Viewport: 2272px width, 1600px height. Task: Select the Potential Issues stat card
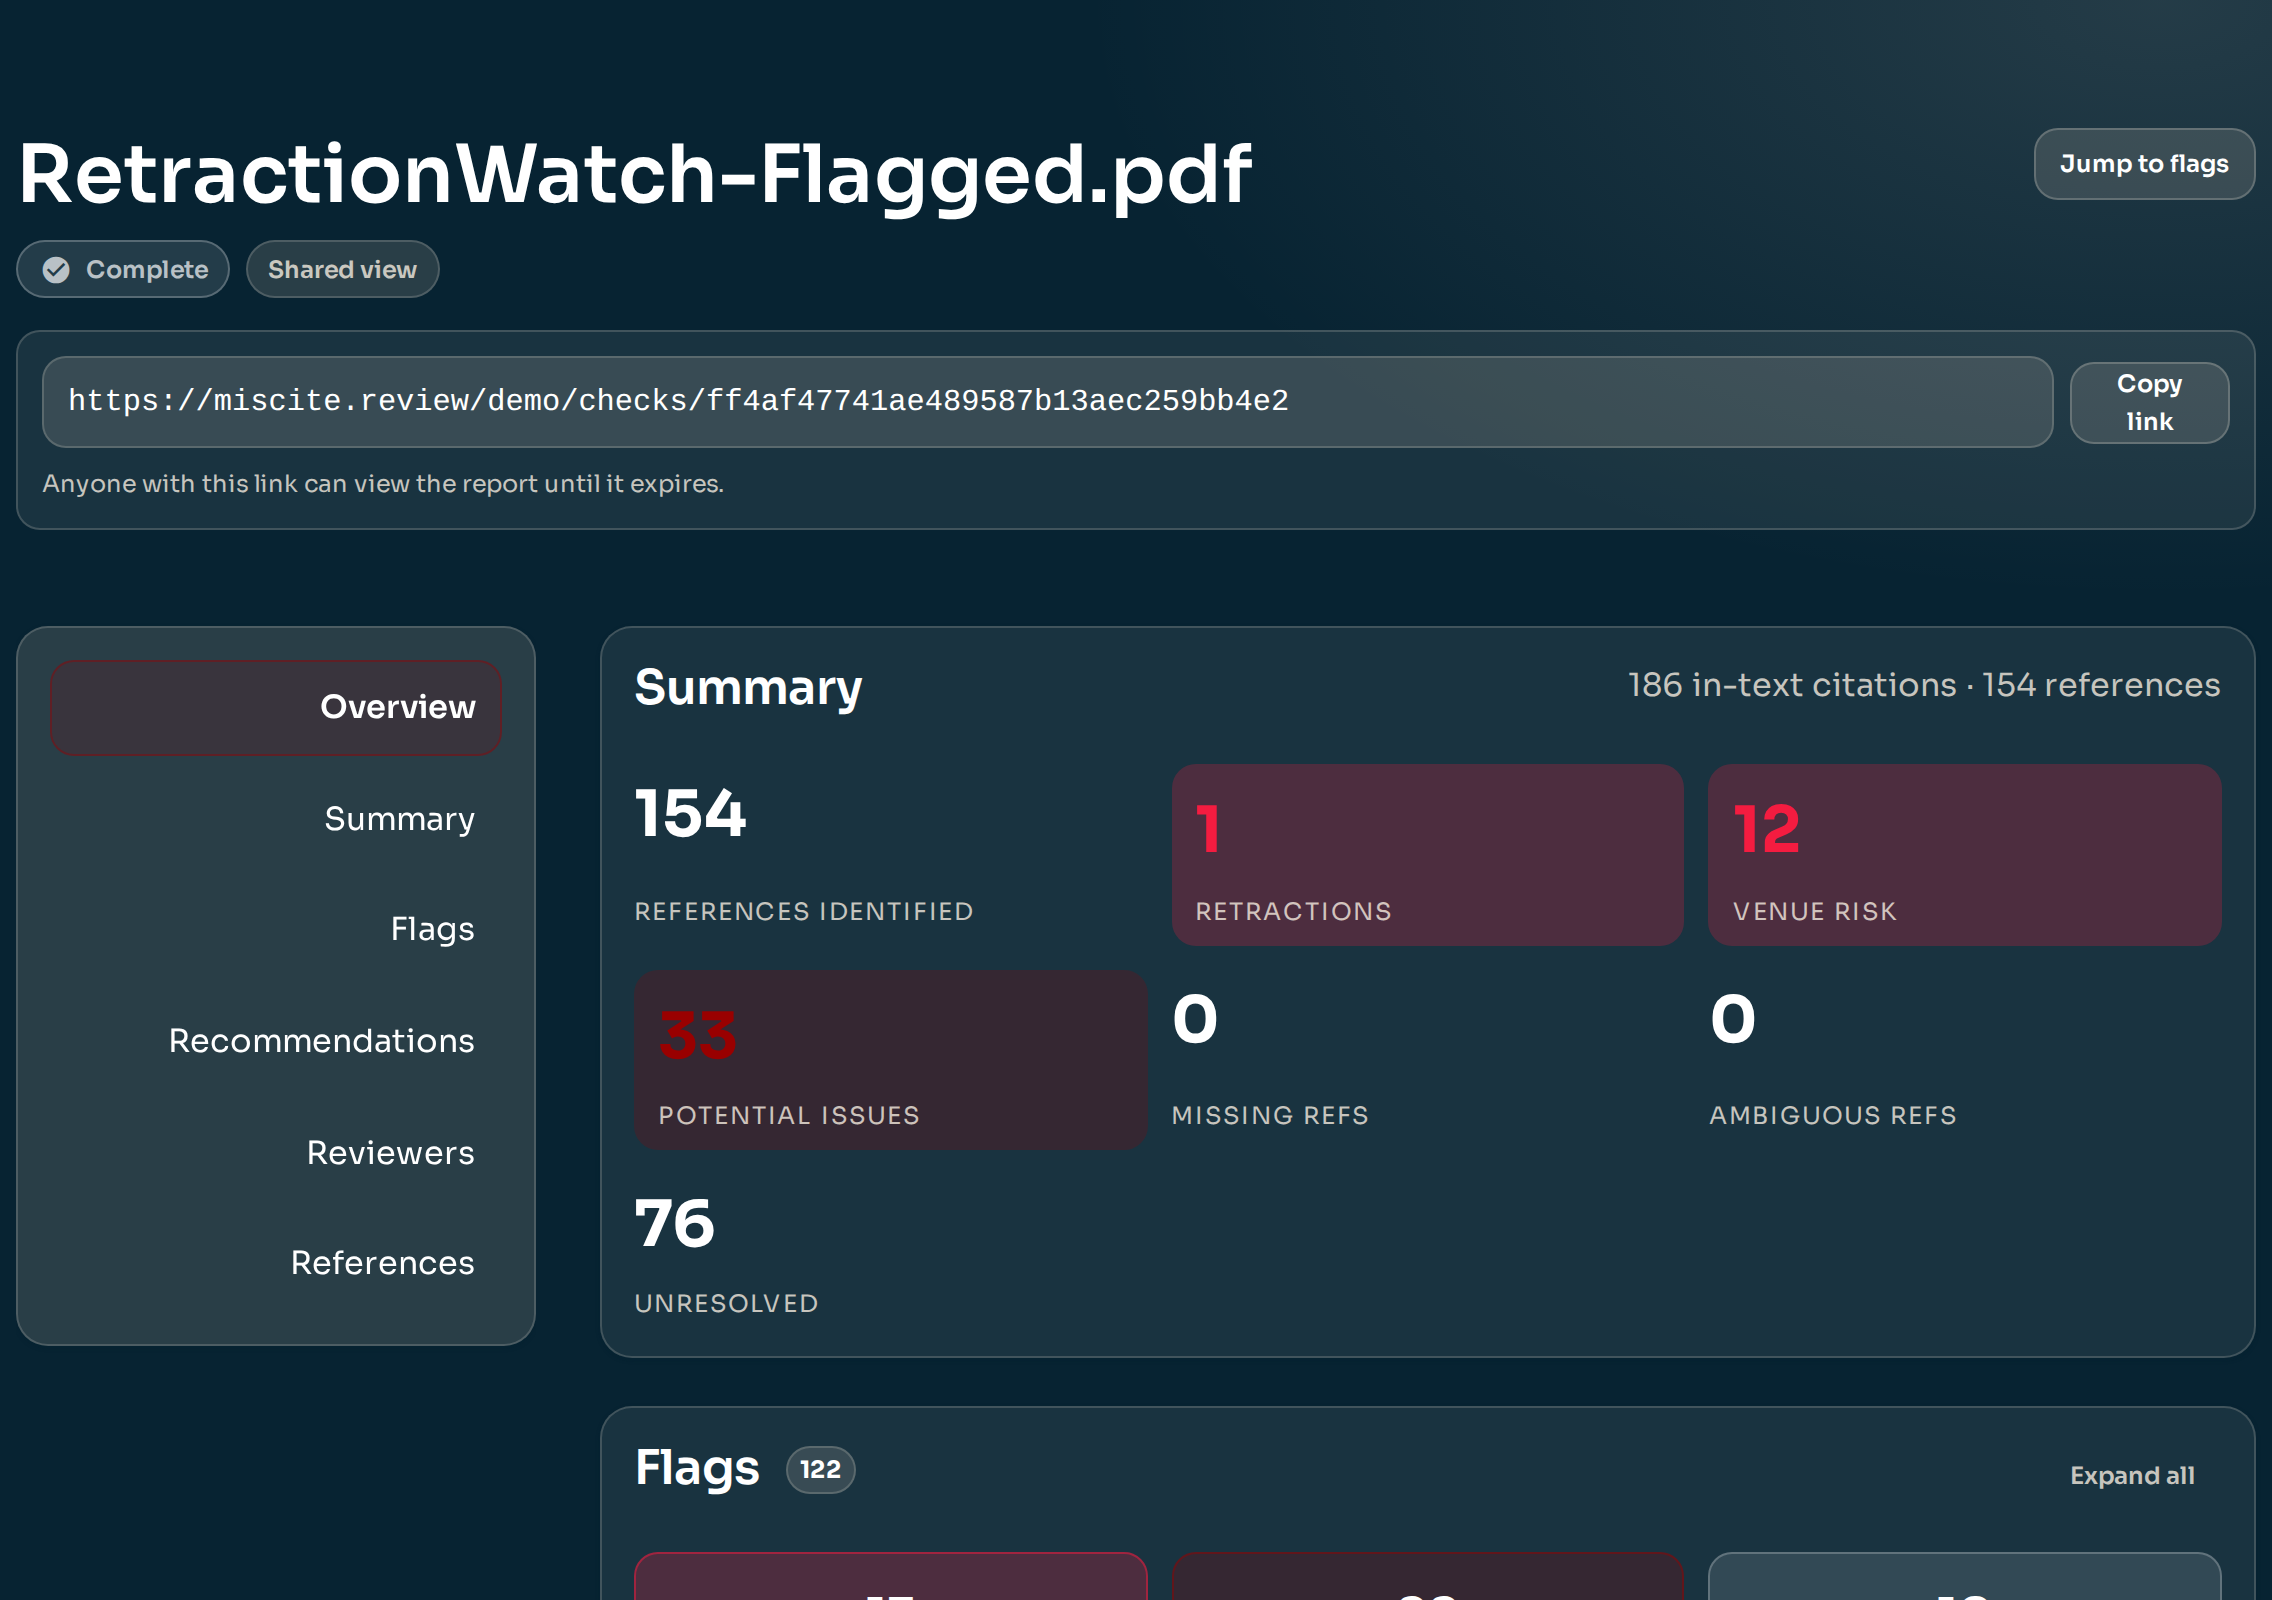click(x=890, y=1060)
